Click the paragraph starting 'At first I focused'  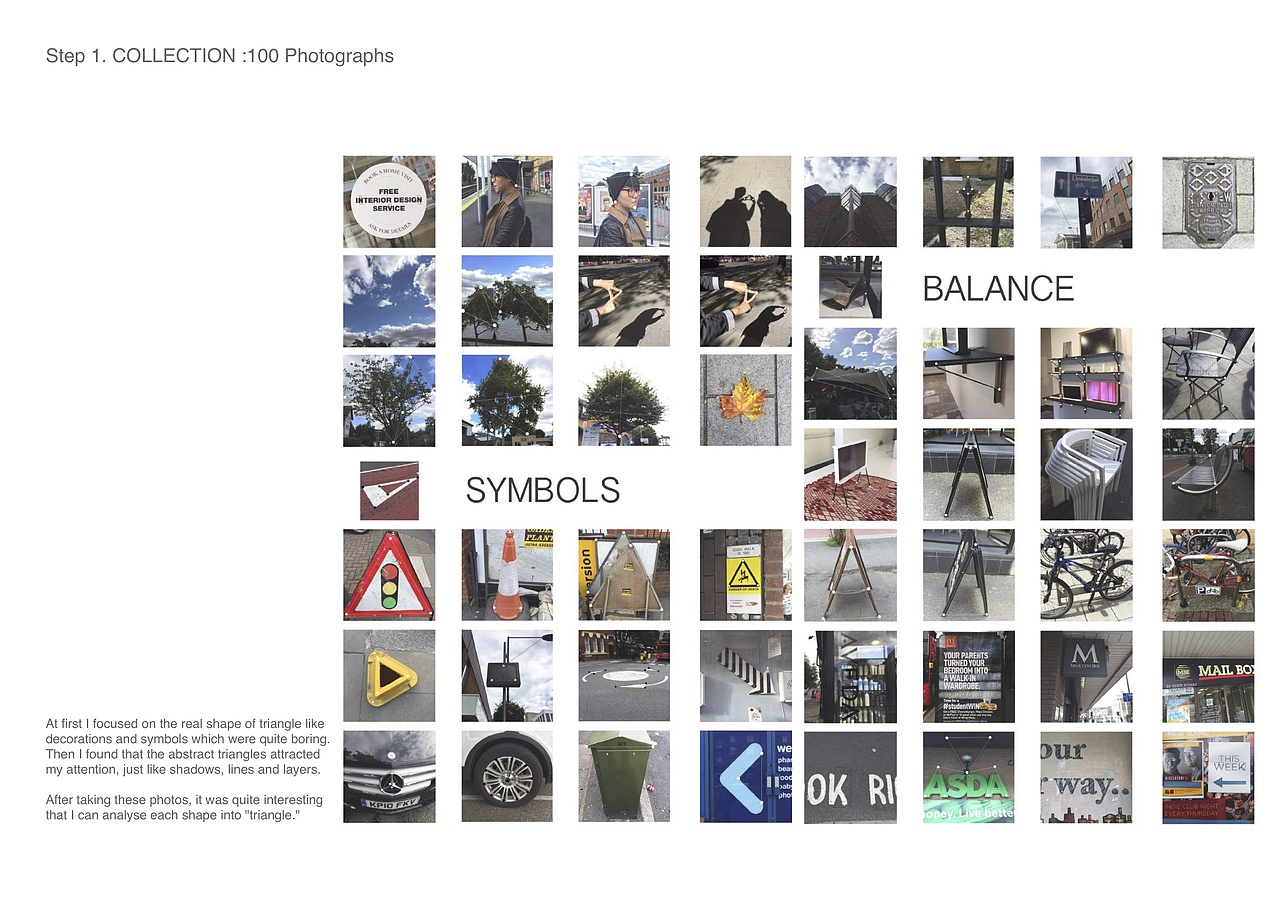tap(187, 747)
